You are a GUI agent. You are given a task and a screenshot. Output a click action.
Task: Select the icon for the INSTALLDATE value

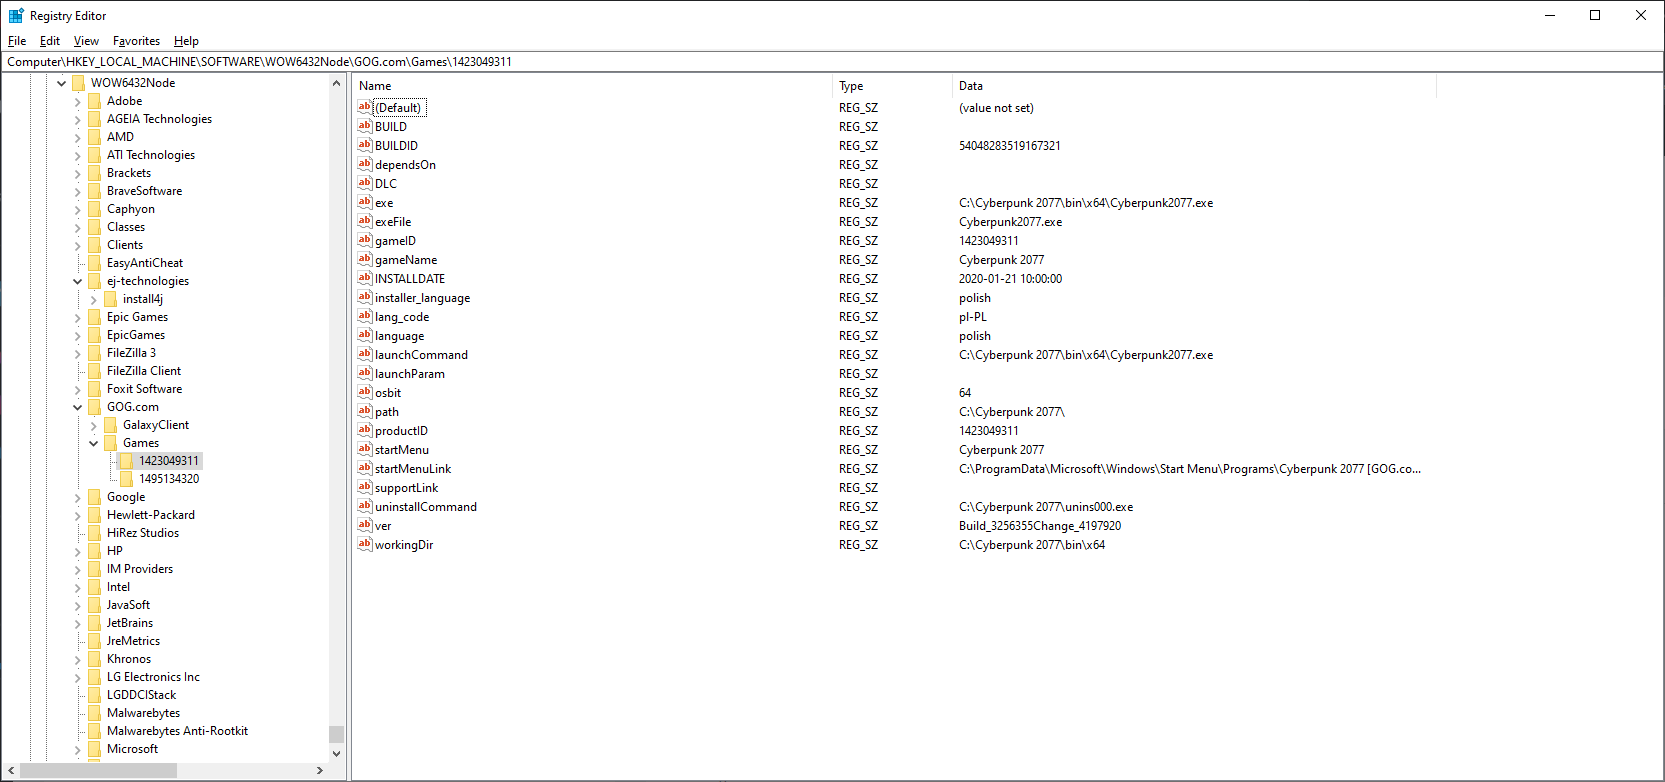tap(365, 278)
